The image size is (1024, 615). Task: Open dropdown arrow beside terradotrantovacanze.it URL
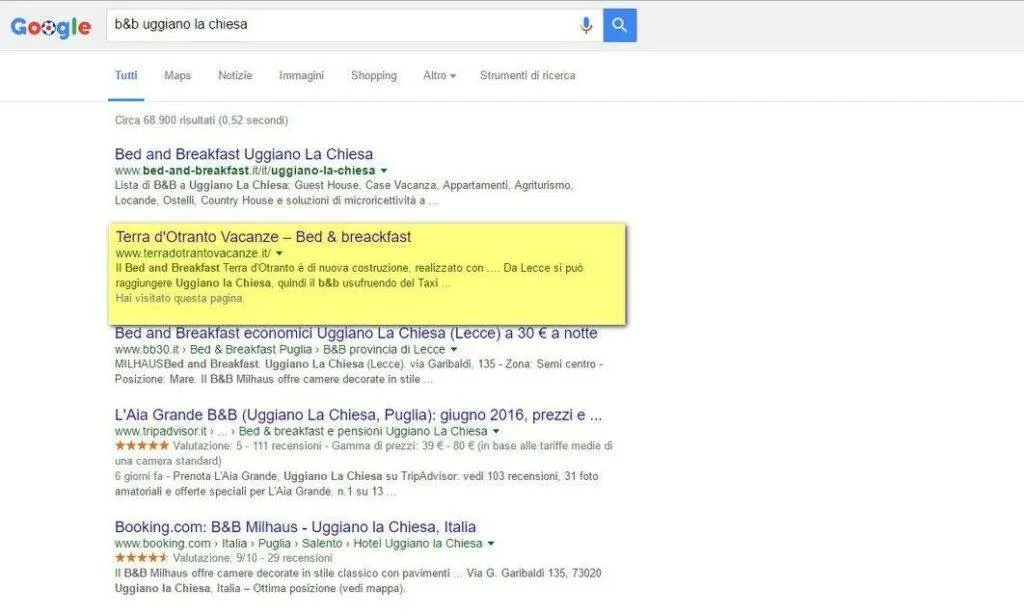280,253
